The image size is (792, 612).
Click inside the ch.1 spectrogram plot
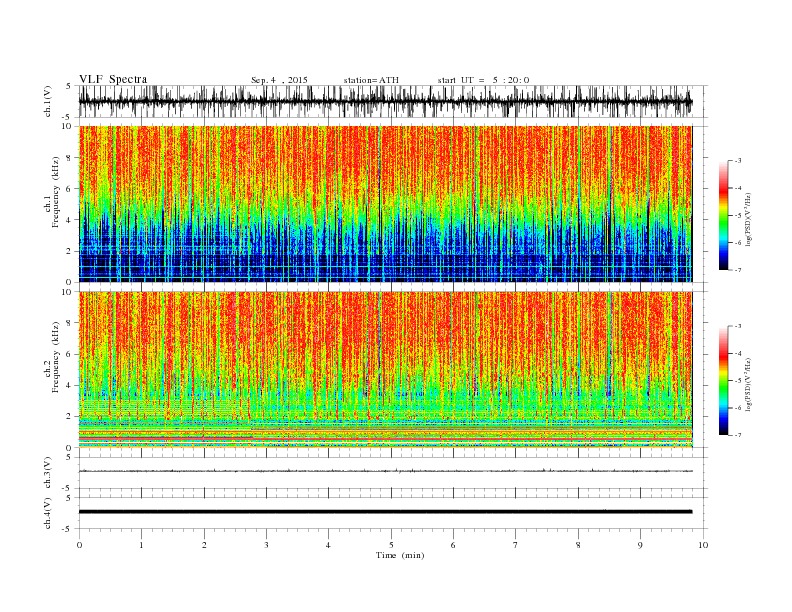tap(385, 204)
